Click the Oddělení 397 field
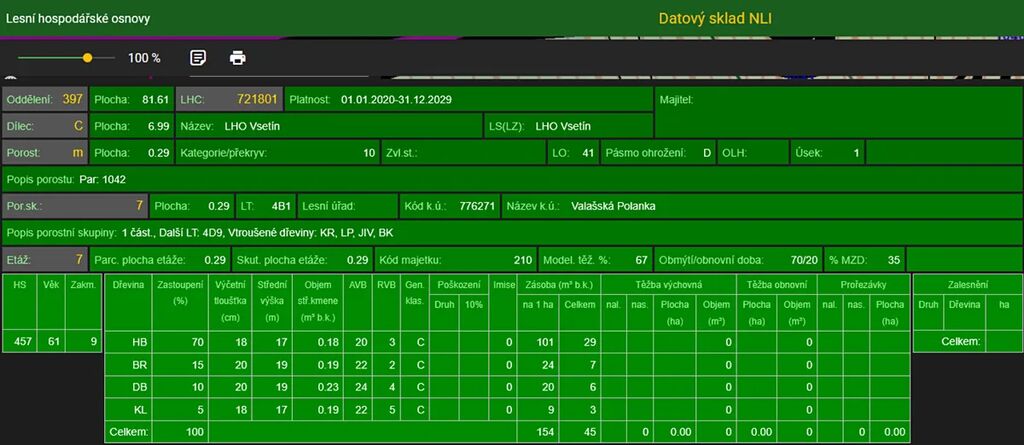The width and height of the screenshot is (1024, 445). pyautogui.click(x=45, y=100)
